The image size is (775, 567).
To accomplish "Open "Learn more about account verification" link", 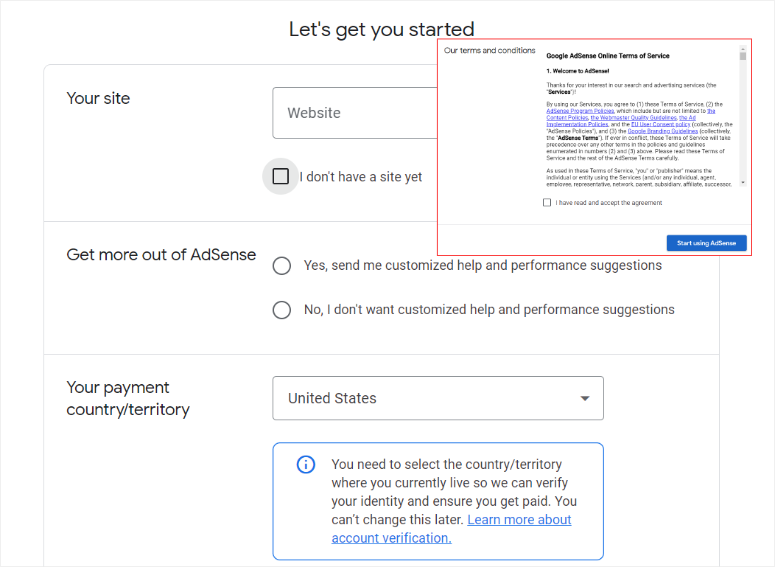I will (451, 528).
